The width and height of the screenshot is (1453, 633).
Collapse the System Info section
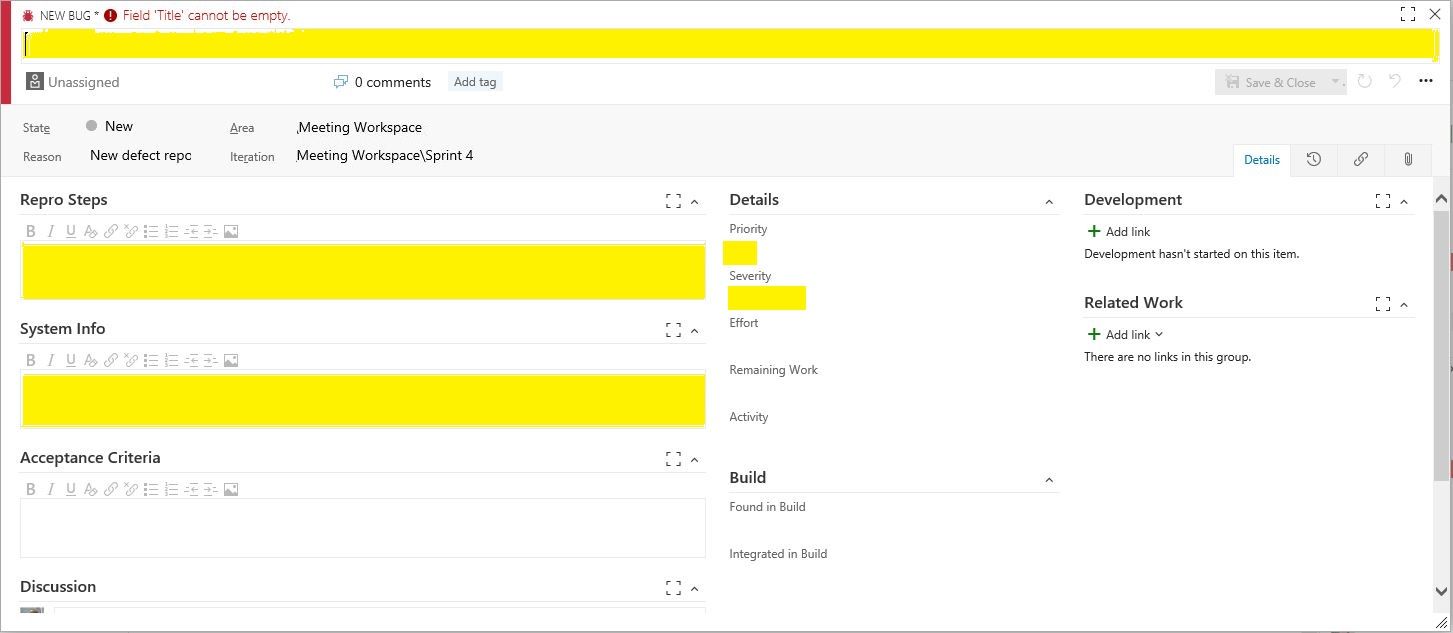coord(695,331)
